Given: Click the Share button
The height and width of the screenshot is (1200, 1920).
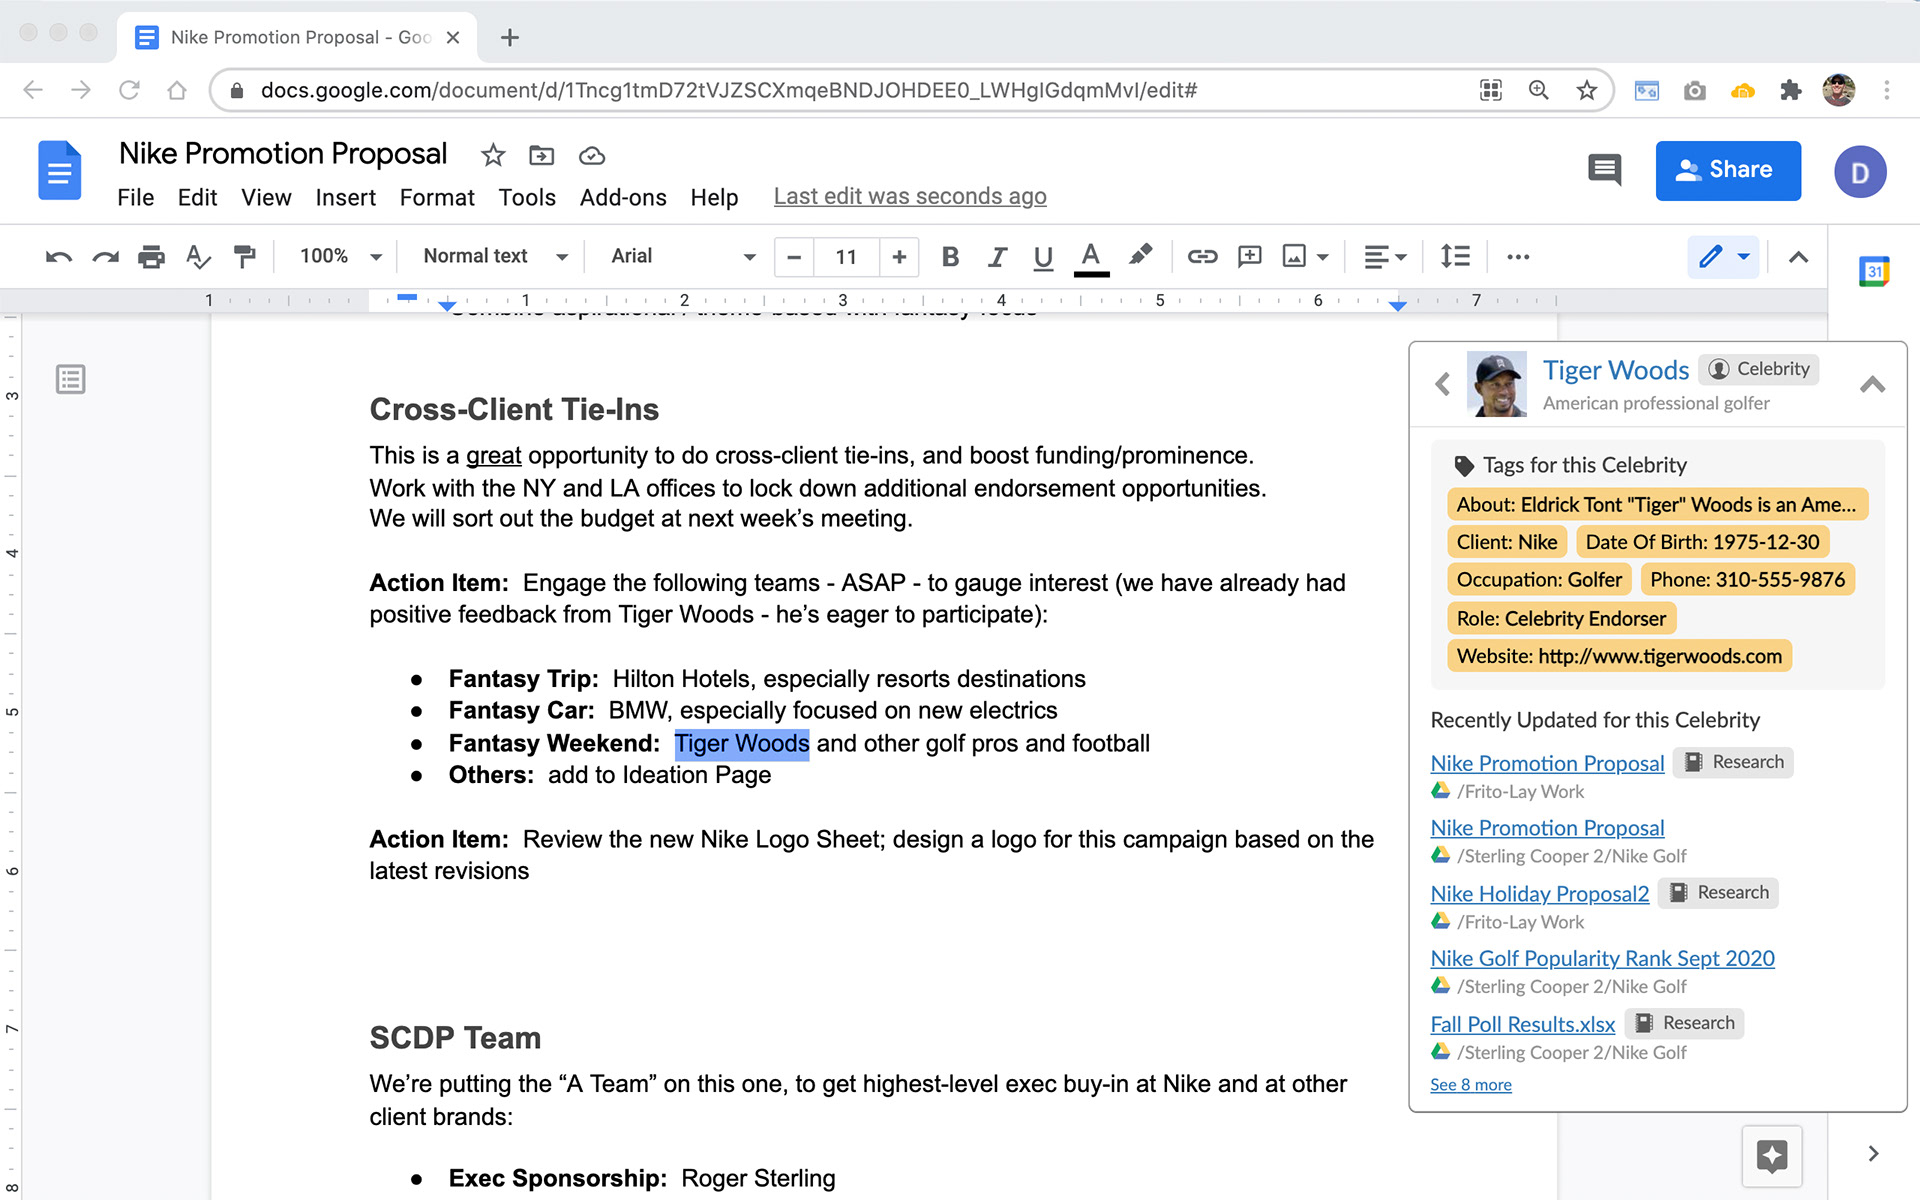Looking at the screenshot, I should tap(1728, 170).
